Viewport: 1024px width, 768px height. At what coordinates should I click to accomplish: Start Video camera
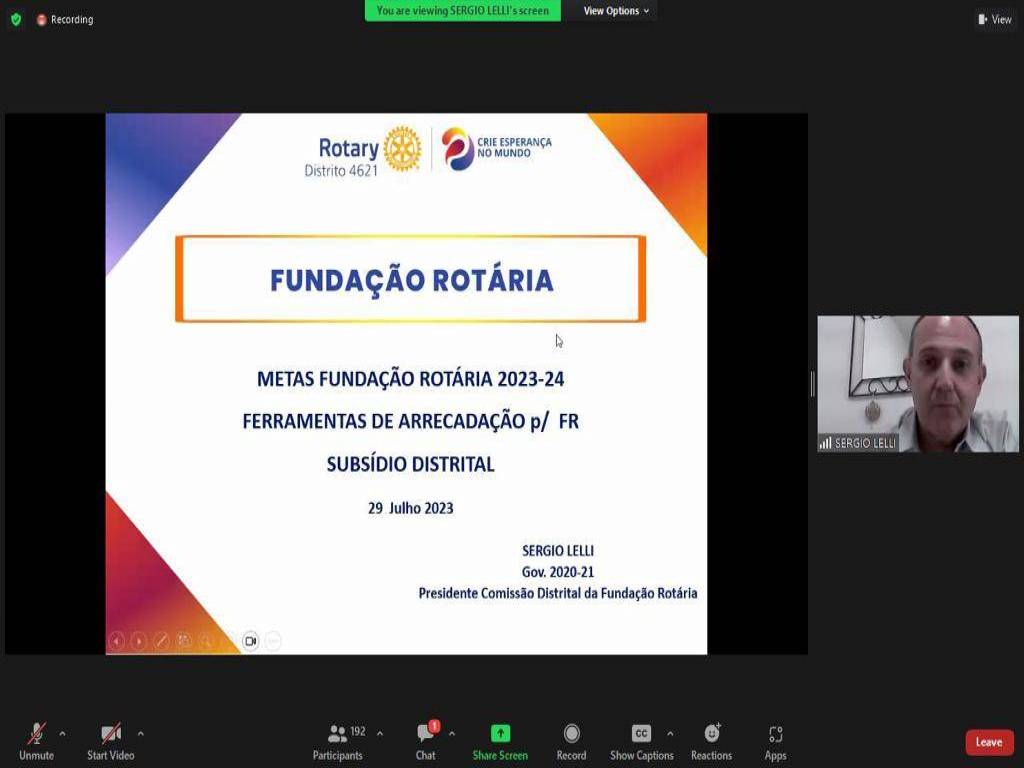coord(110,741)
